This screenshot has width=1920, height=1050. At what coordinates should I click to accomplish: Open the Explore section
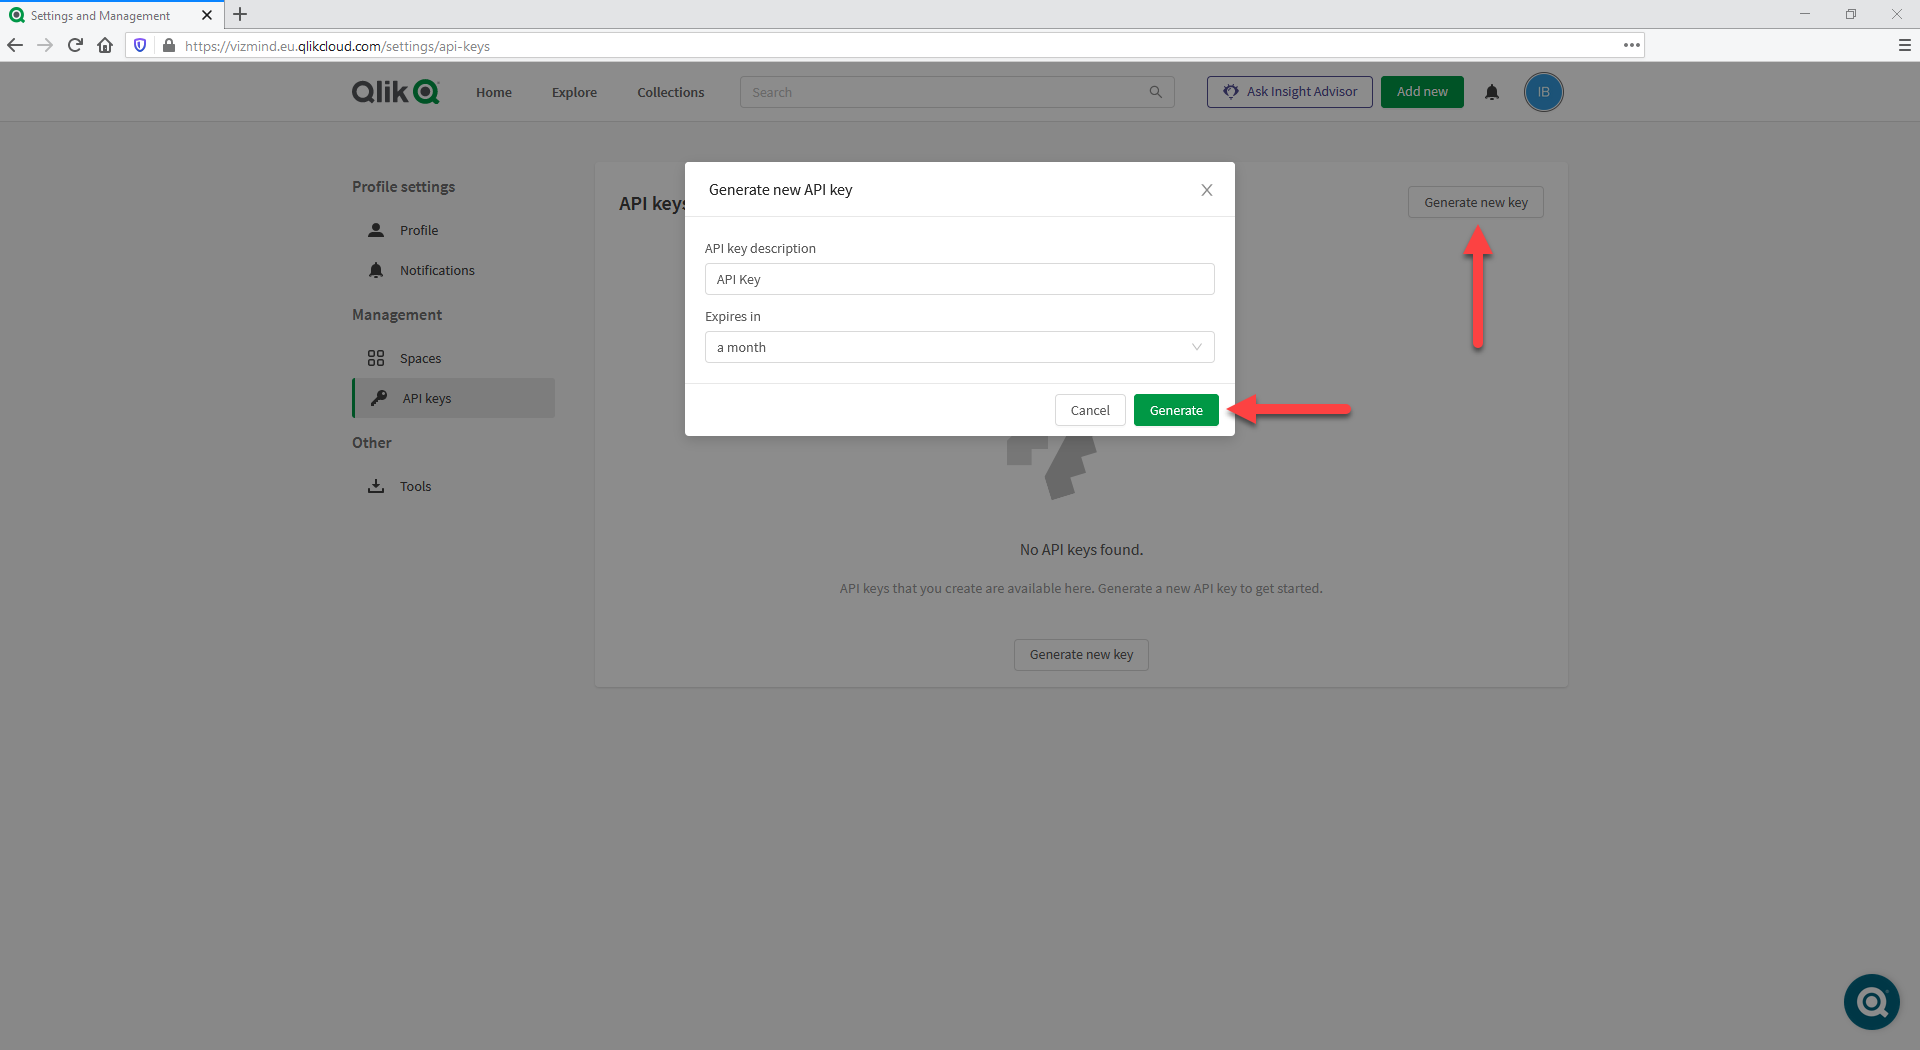point(574,92)
